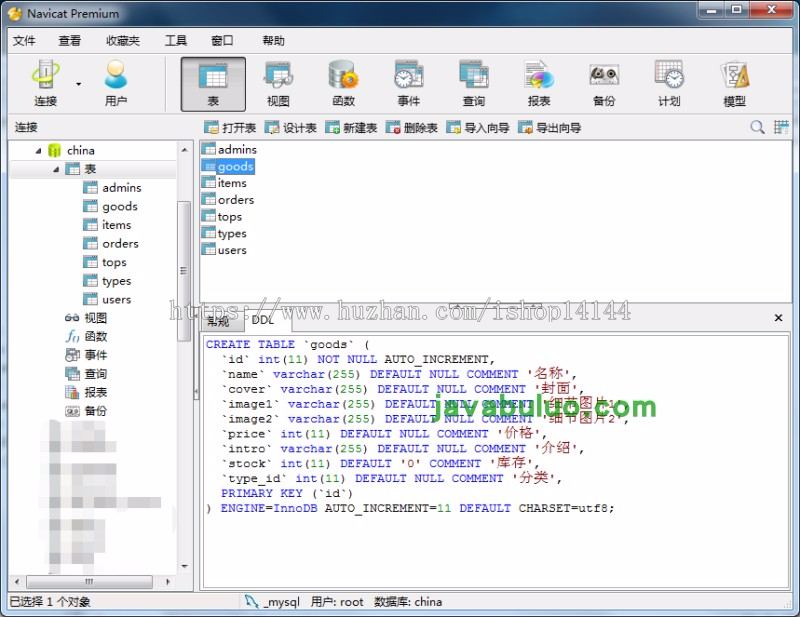Open the Window (窗口) menu

coord(222,41)
